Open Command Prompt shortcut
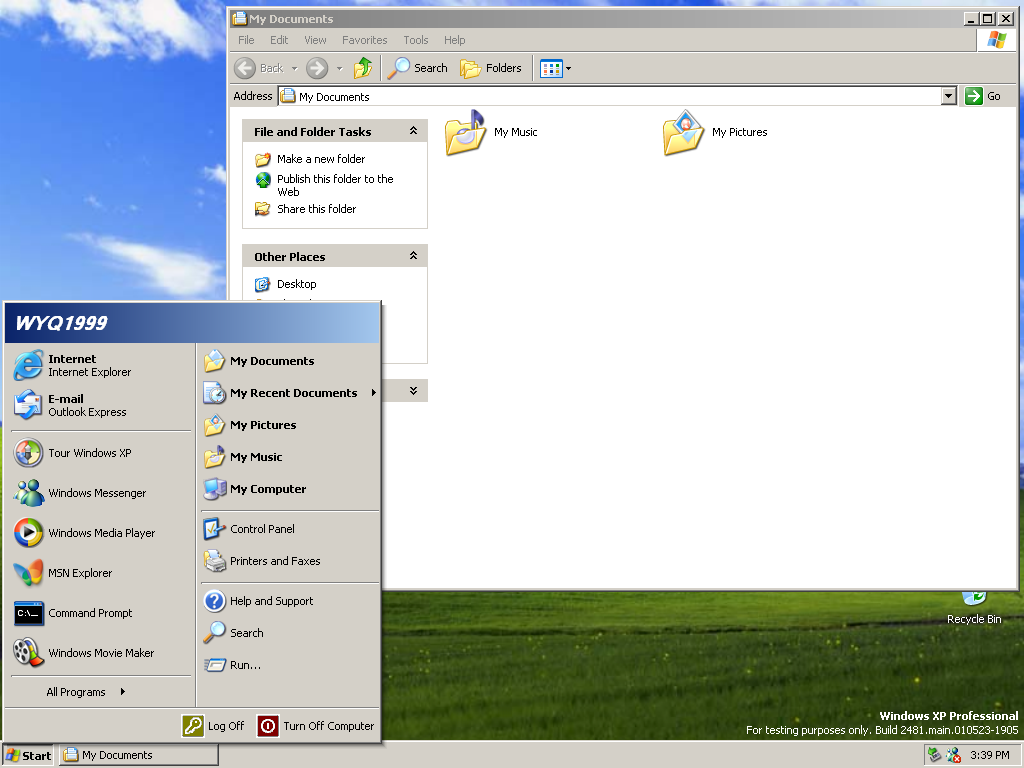This screenshot has width=1024, height=768. (89, 613)
